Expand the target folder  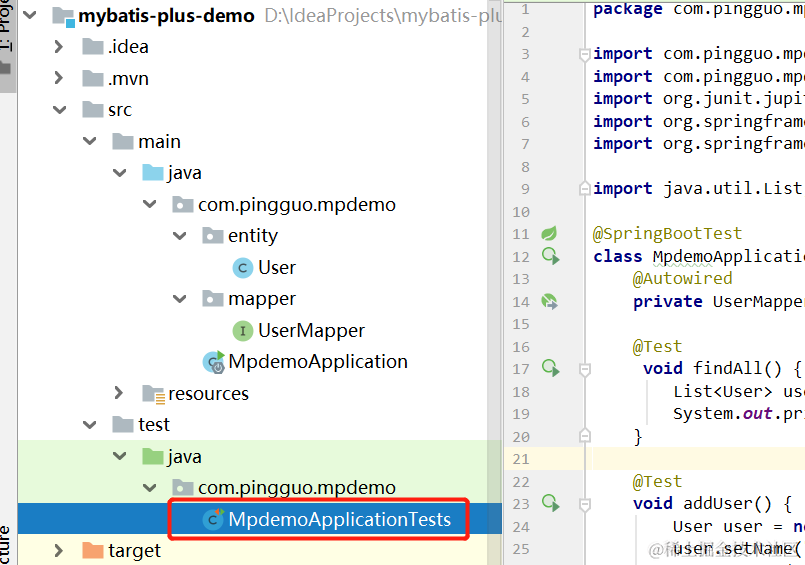[x=59, y=551]
